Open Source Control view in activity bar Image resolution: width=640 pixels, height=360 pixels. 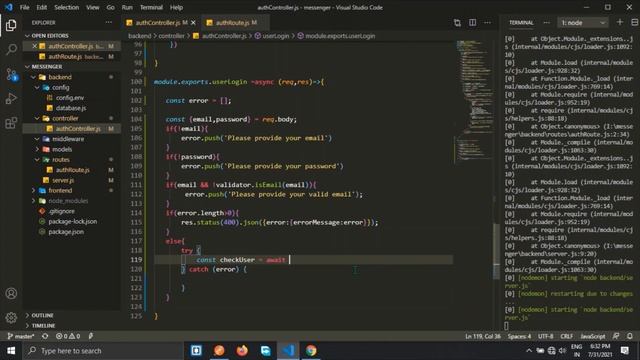(x=11, y=74)
